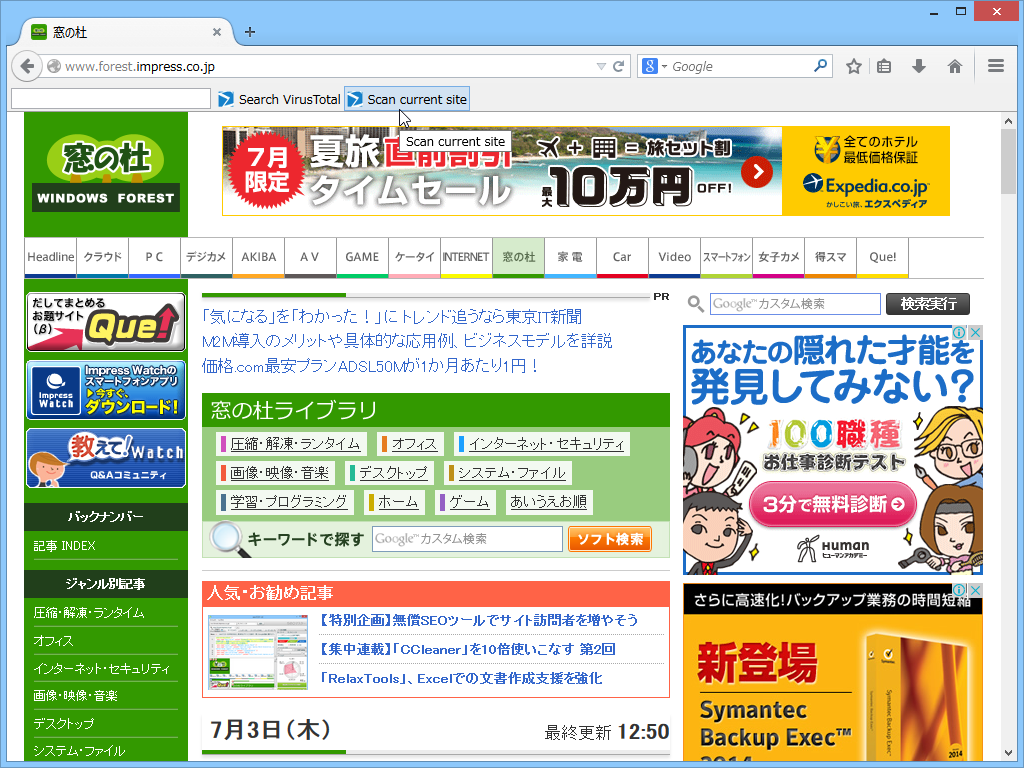Open a new tab with the plus button
The width and height of the screenshot is (1024, 768).
(250, 32)
